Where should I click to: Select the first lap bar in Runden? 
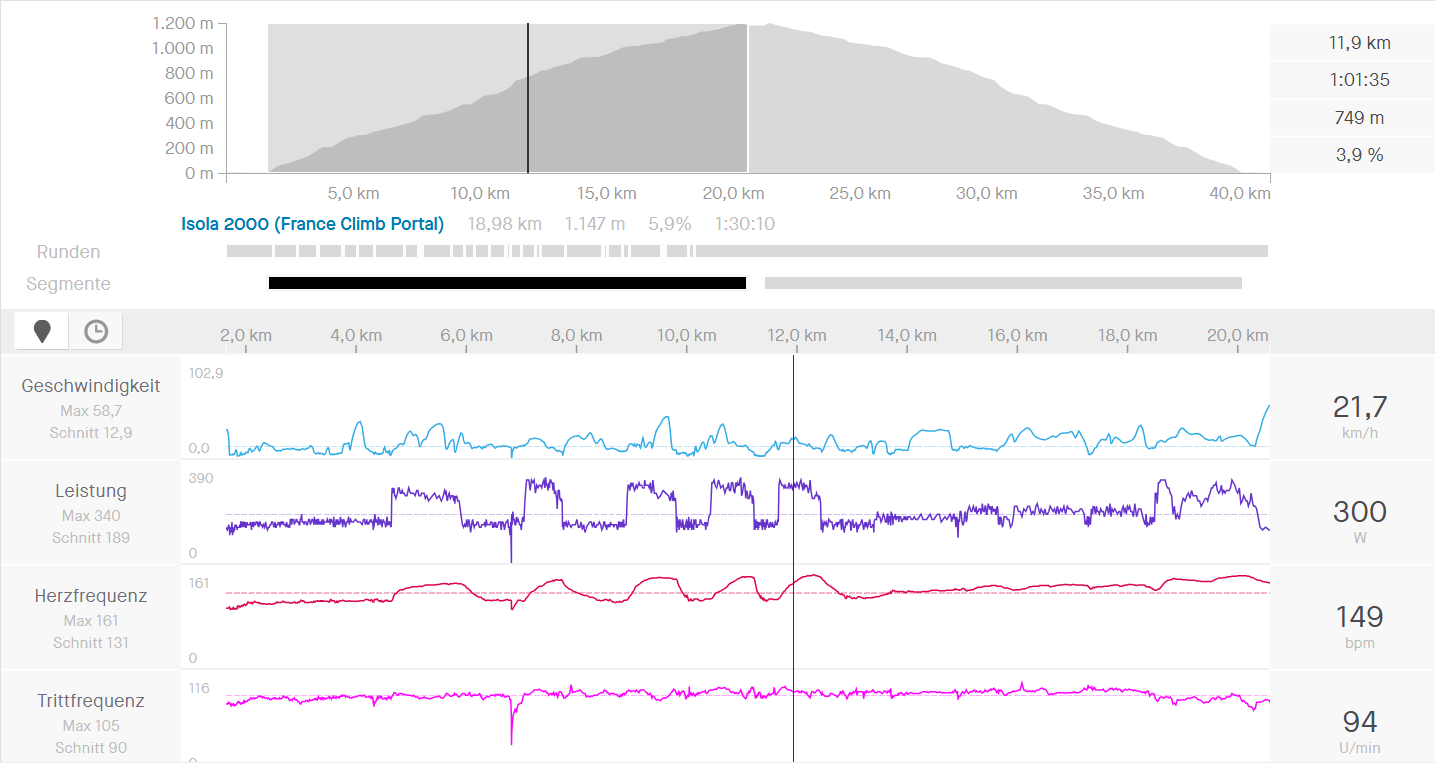(248, 251)
